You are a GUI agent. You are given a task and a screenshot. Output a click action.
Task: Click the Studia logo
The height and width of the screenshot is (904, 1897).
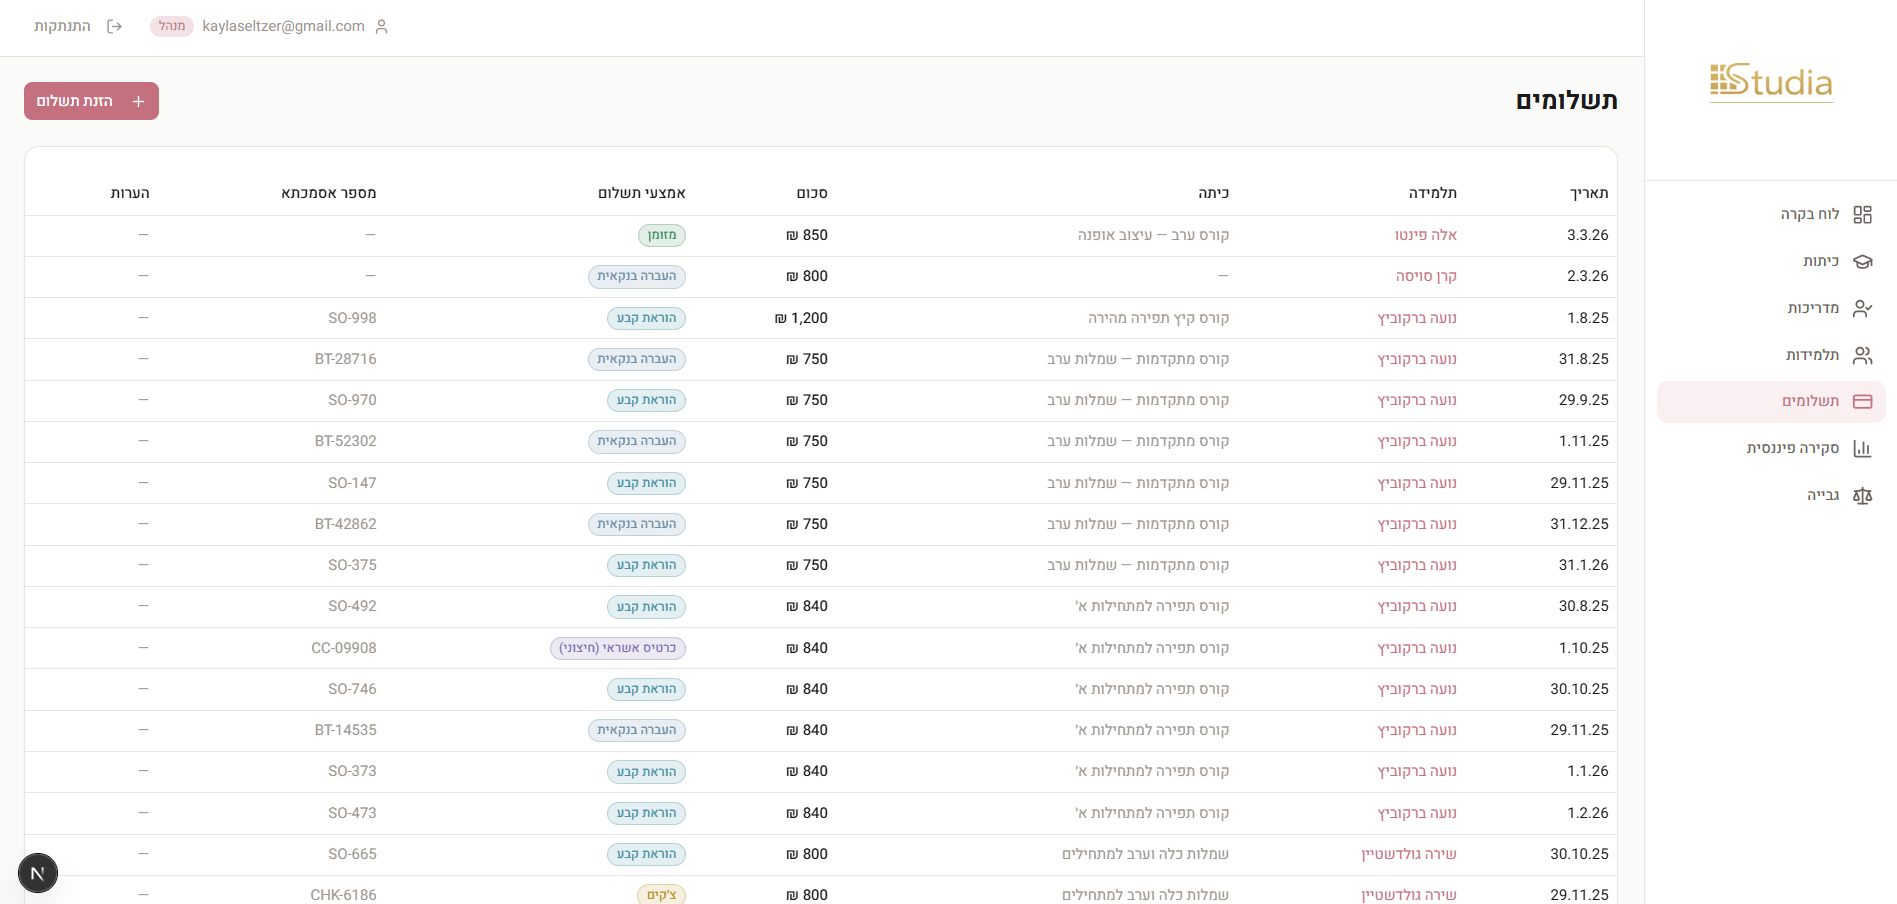point(1771,82)
